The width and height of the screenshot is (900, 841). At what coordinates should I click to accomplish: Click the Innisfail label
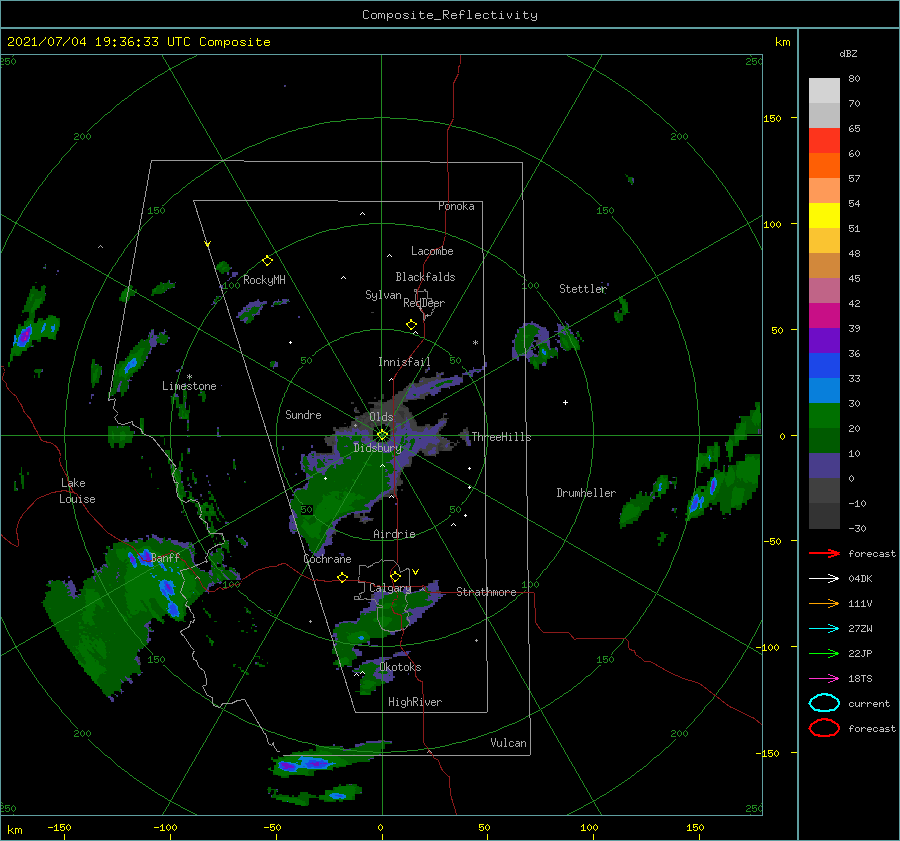[x=404, y=362]
